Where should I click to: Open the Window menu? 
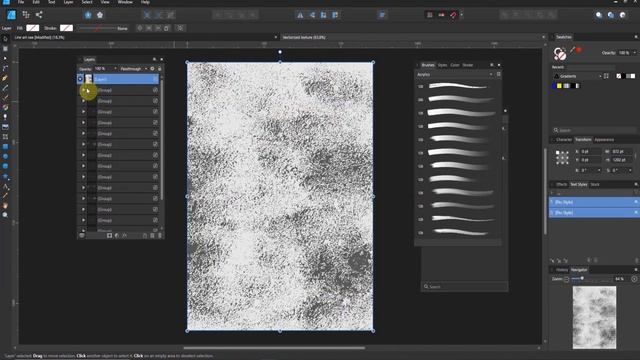point(125,2)
